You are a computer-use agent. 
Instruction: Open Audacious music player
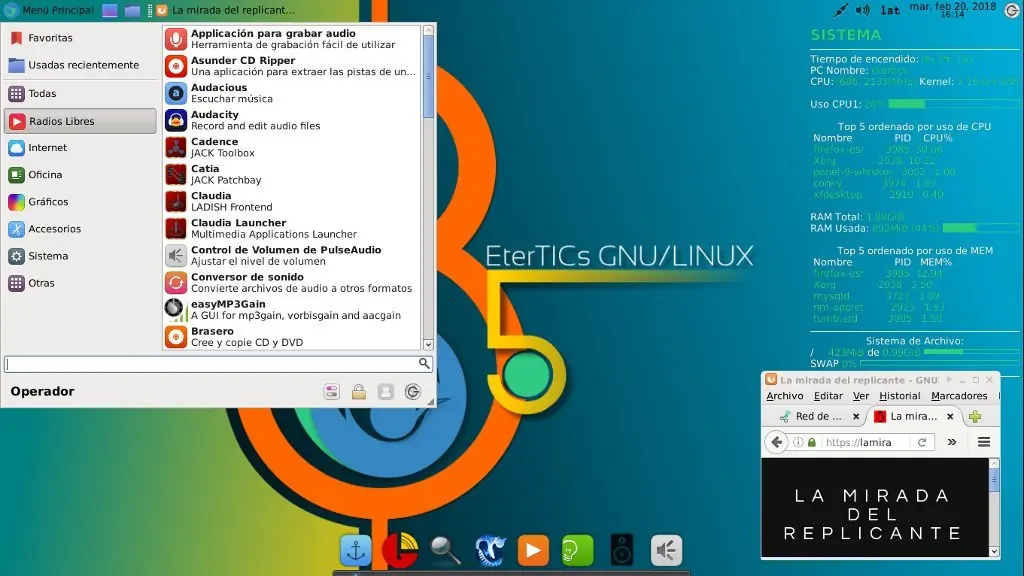point(292,93)
